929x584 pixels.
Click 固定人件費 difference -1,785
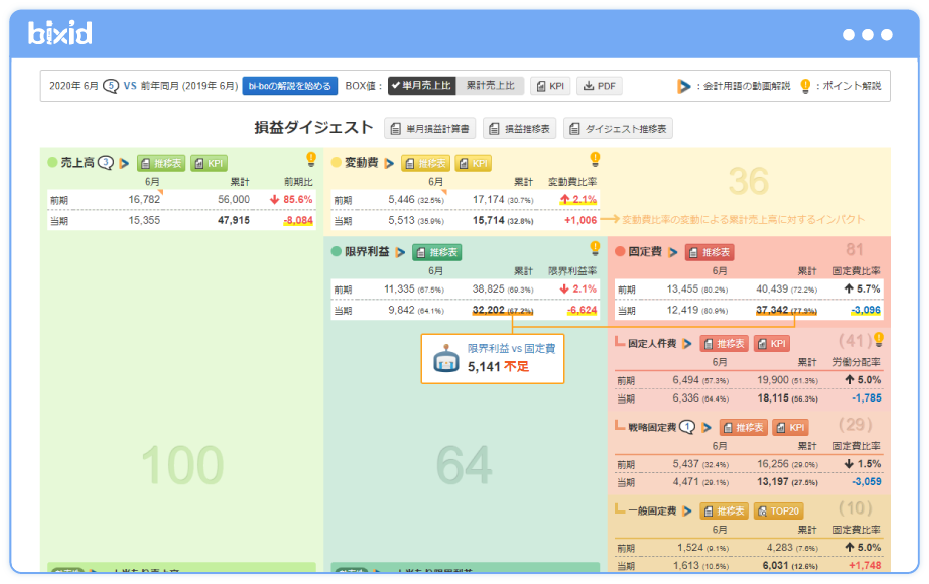[x=867, y=398]
